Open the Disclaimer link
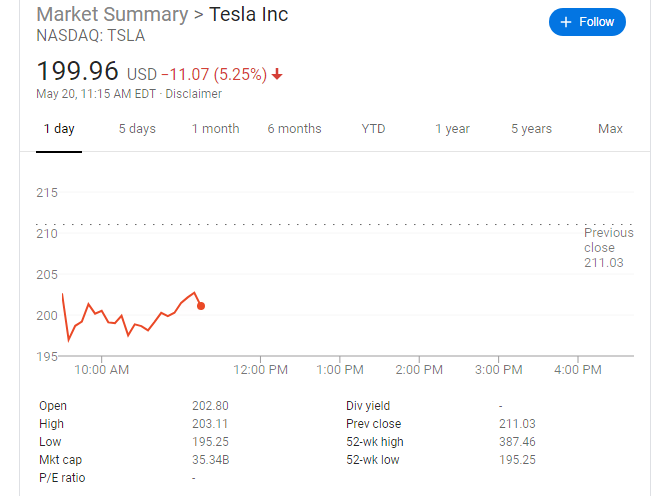This screenshot has width=658, height=496. (x=195, y=94)
